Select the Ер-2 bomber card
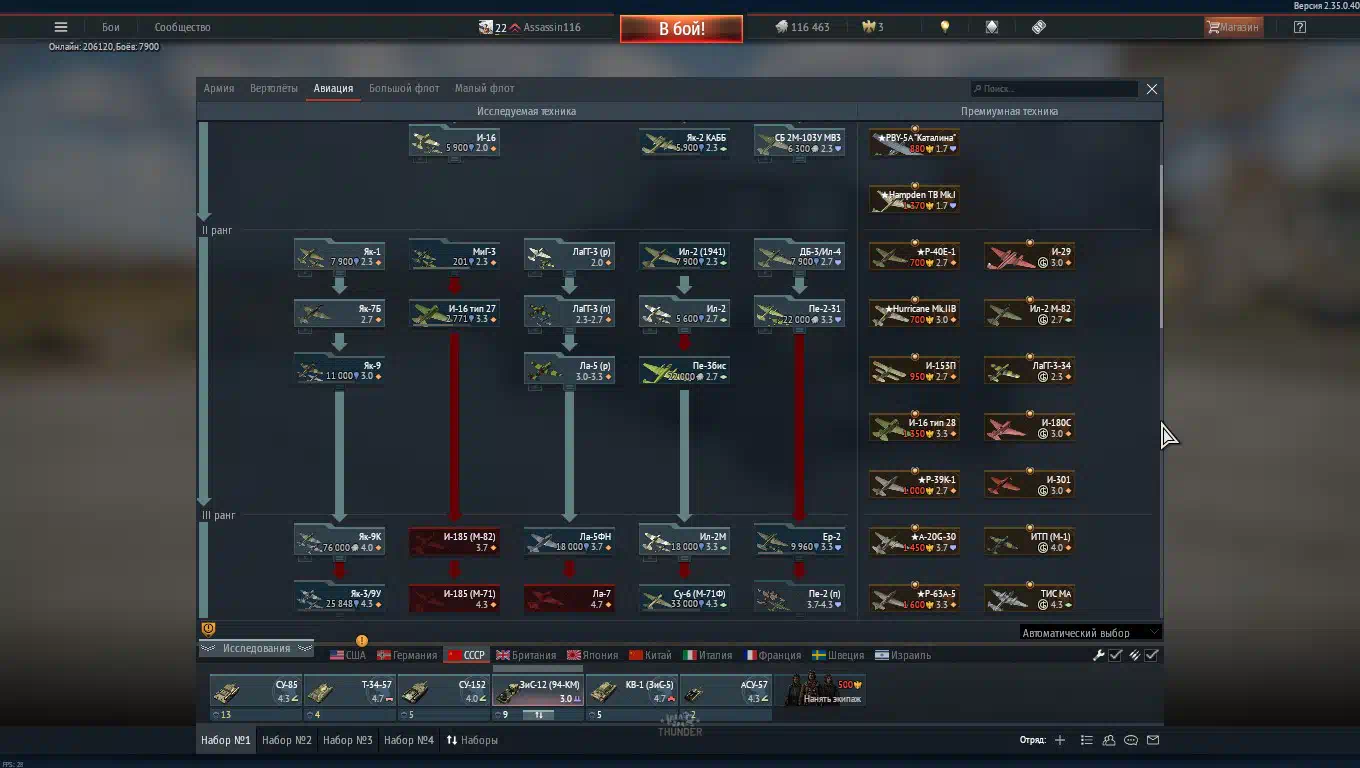Screen dimensions: 1360x768 pyautogui.click(x=799, y=540)
